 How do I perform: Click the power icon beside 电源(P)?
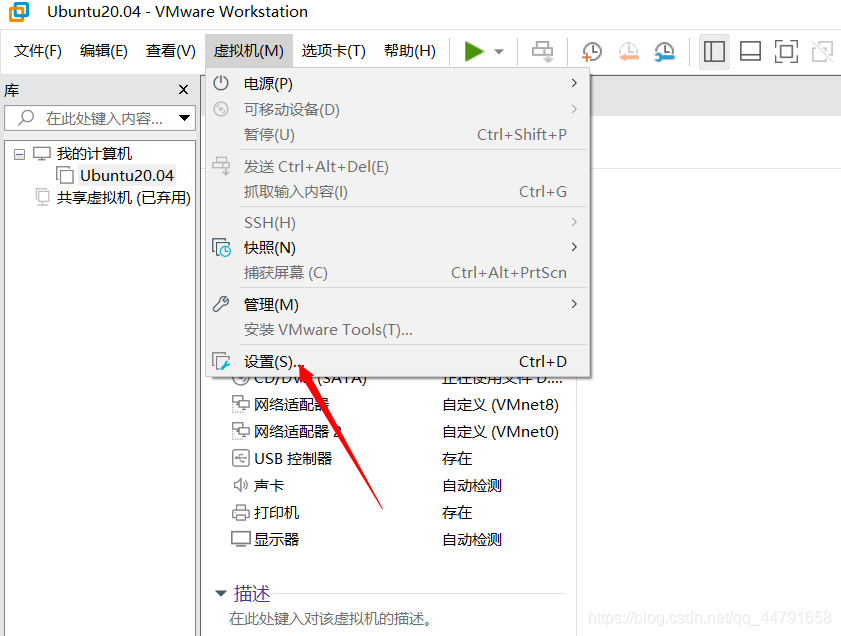221,83
